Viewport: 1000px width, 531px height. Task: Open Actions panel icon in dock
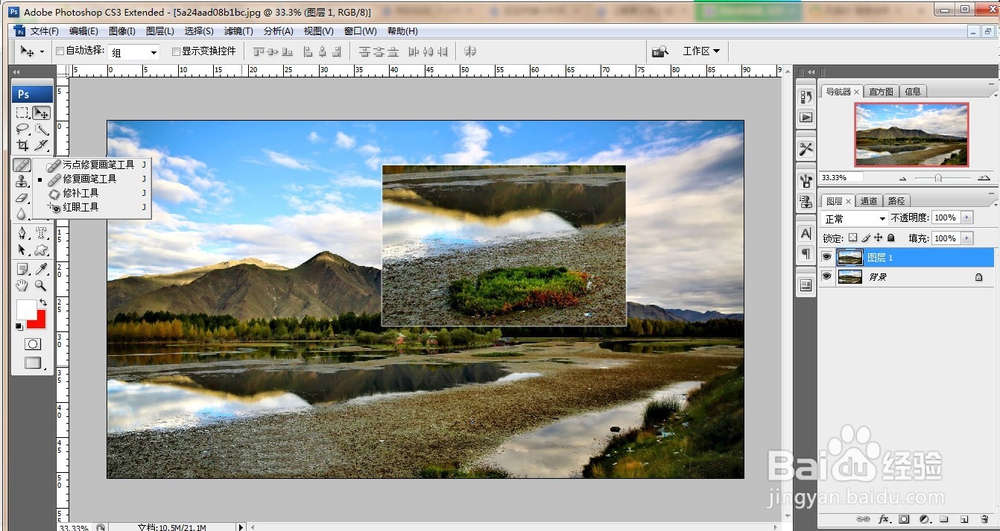pos(805,117)
